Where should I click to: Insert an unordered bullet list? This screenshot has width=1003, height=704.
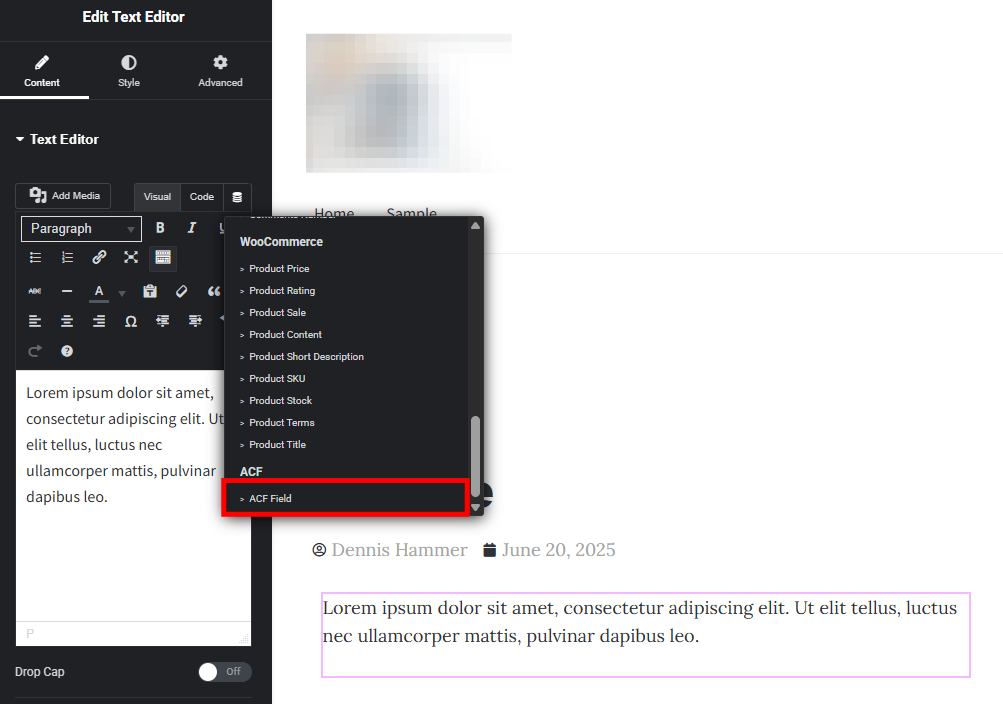tap(35, 257)
